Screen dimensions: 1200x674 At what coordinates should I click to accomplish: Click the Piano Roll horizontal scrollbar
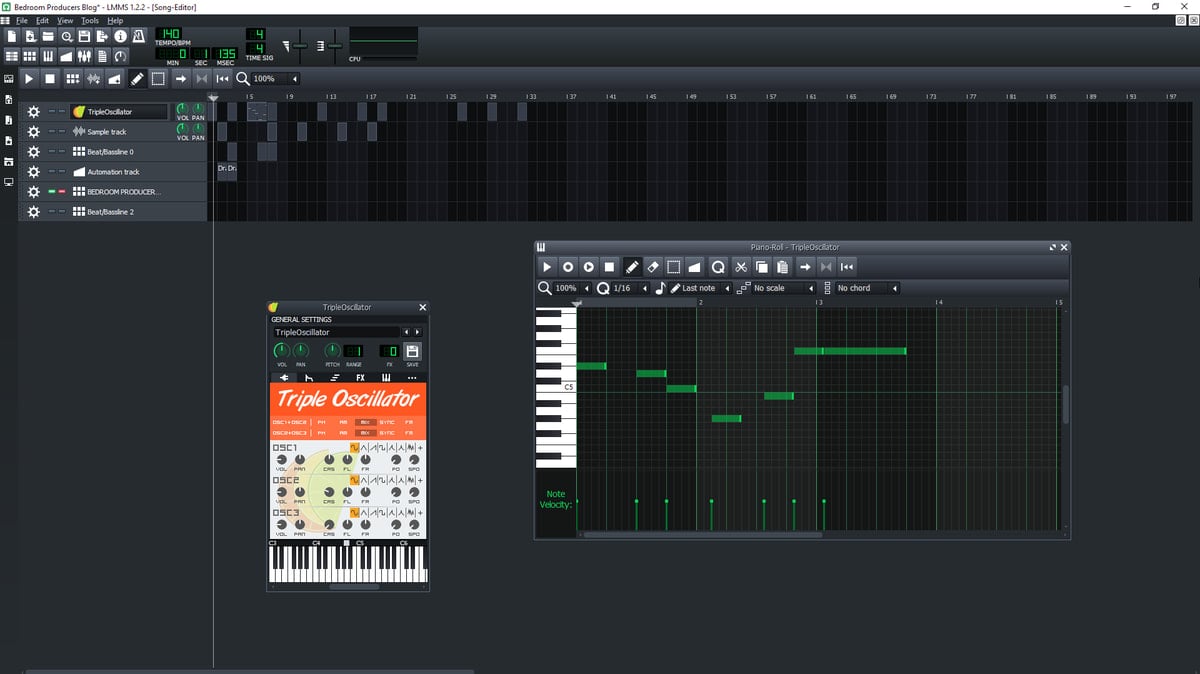point(703,535)
